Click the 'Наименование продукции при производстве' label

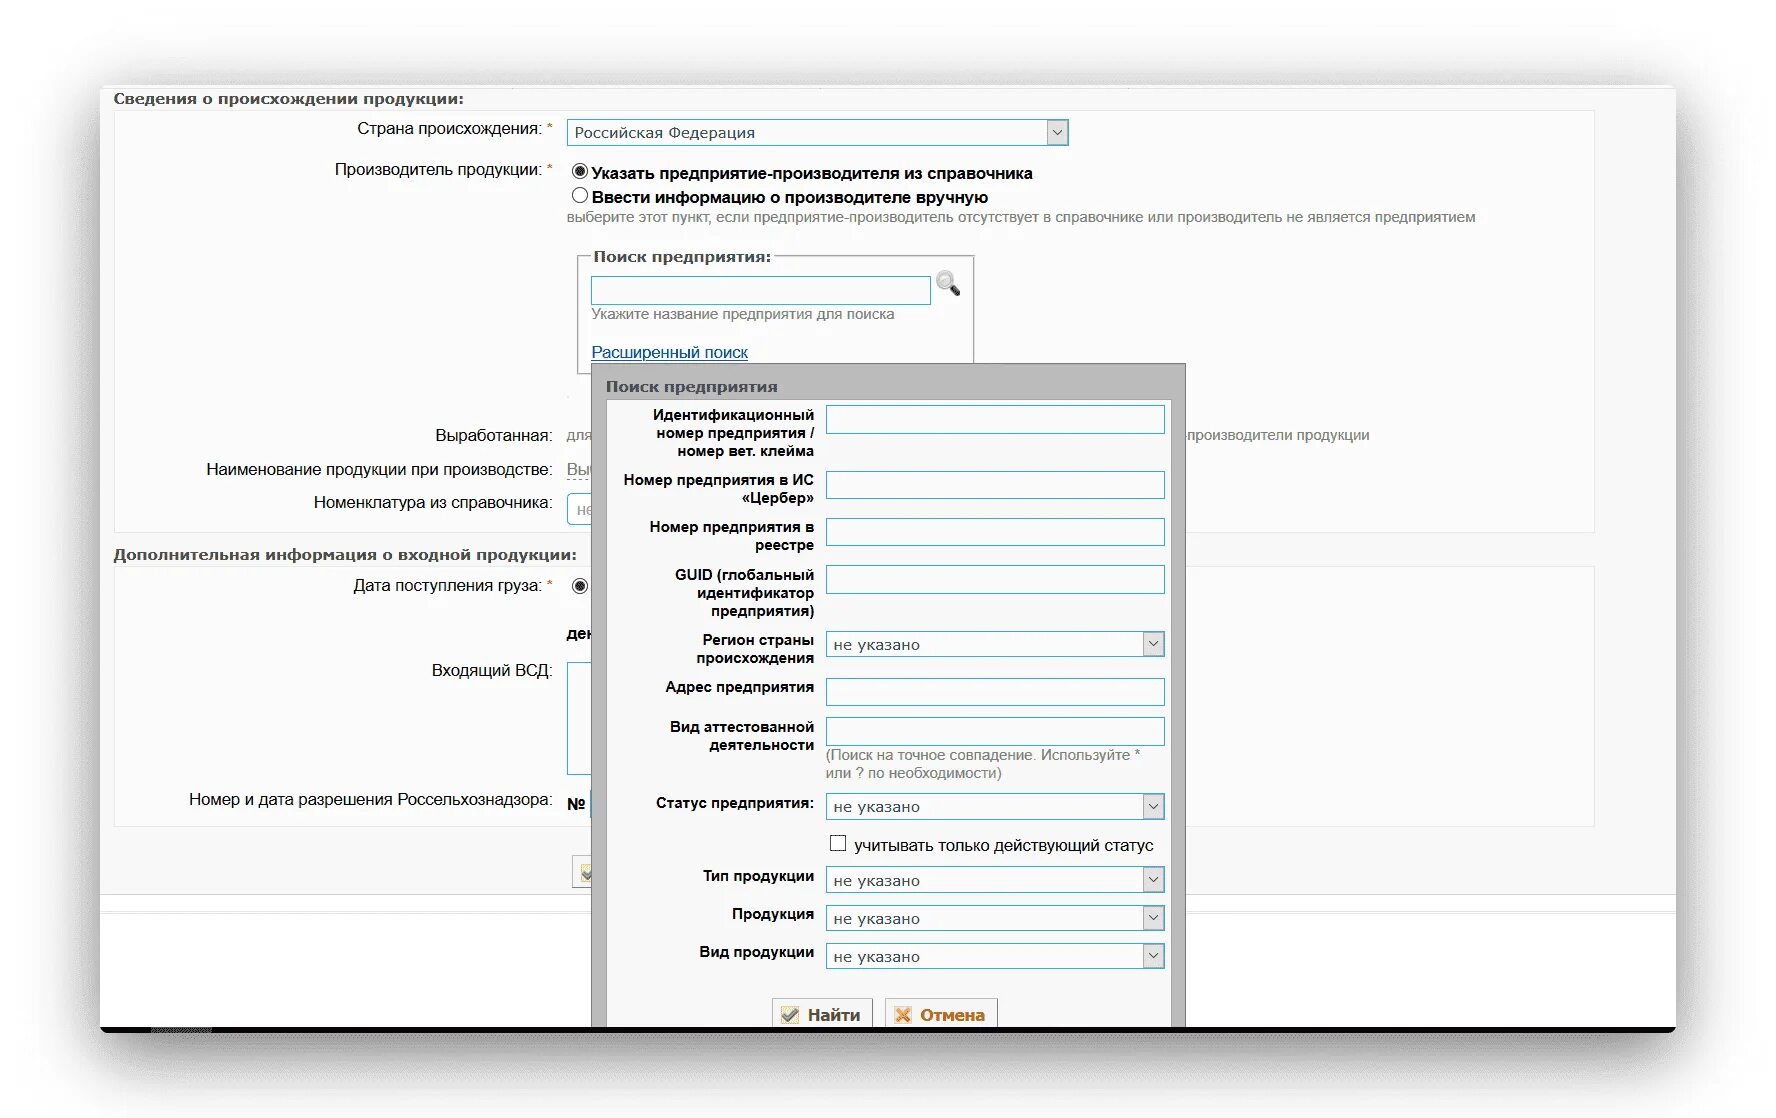[x=379, y=469]
